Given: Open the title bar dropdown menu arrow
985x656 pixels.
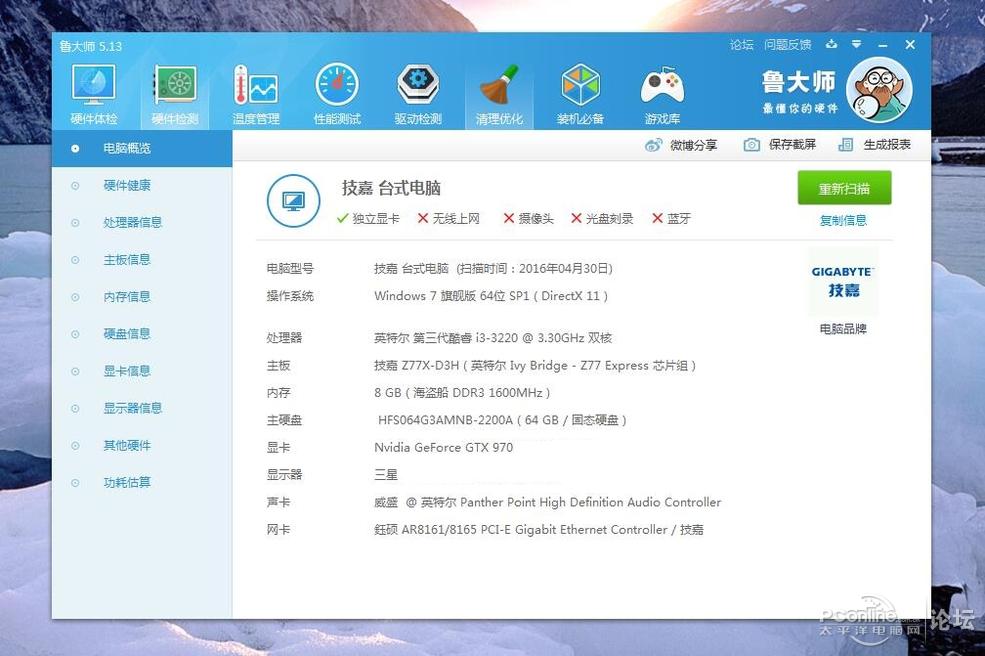Looking at the screenshot, I should pos(856,44).
